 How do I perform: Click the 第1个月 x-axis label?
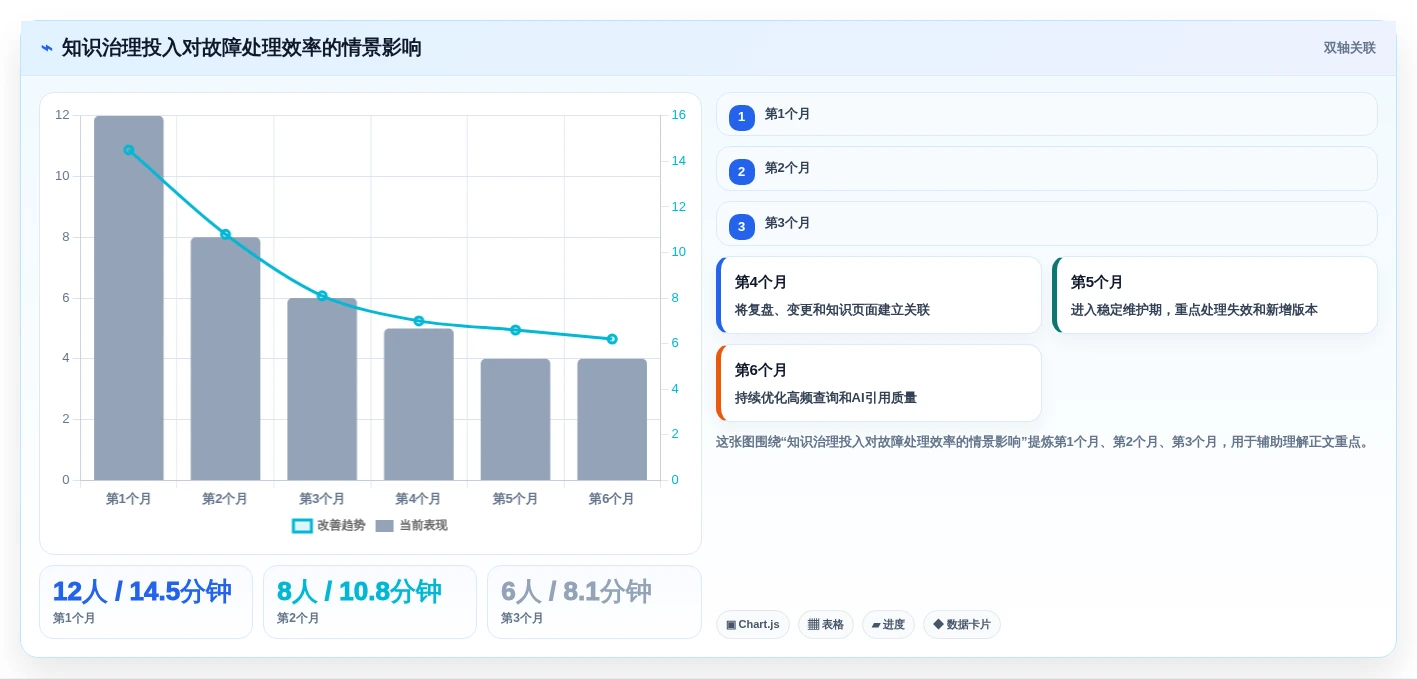(129, 498)
